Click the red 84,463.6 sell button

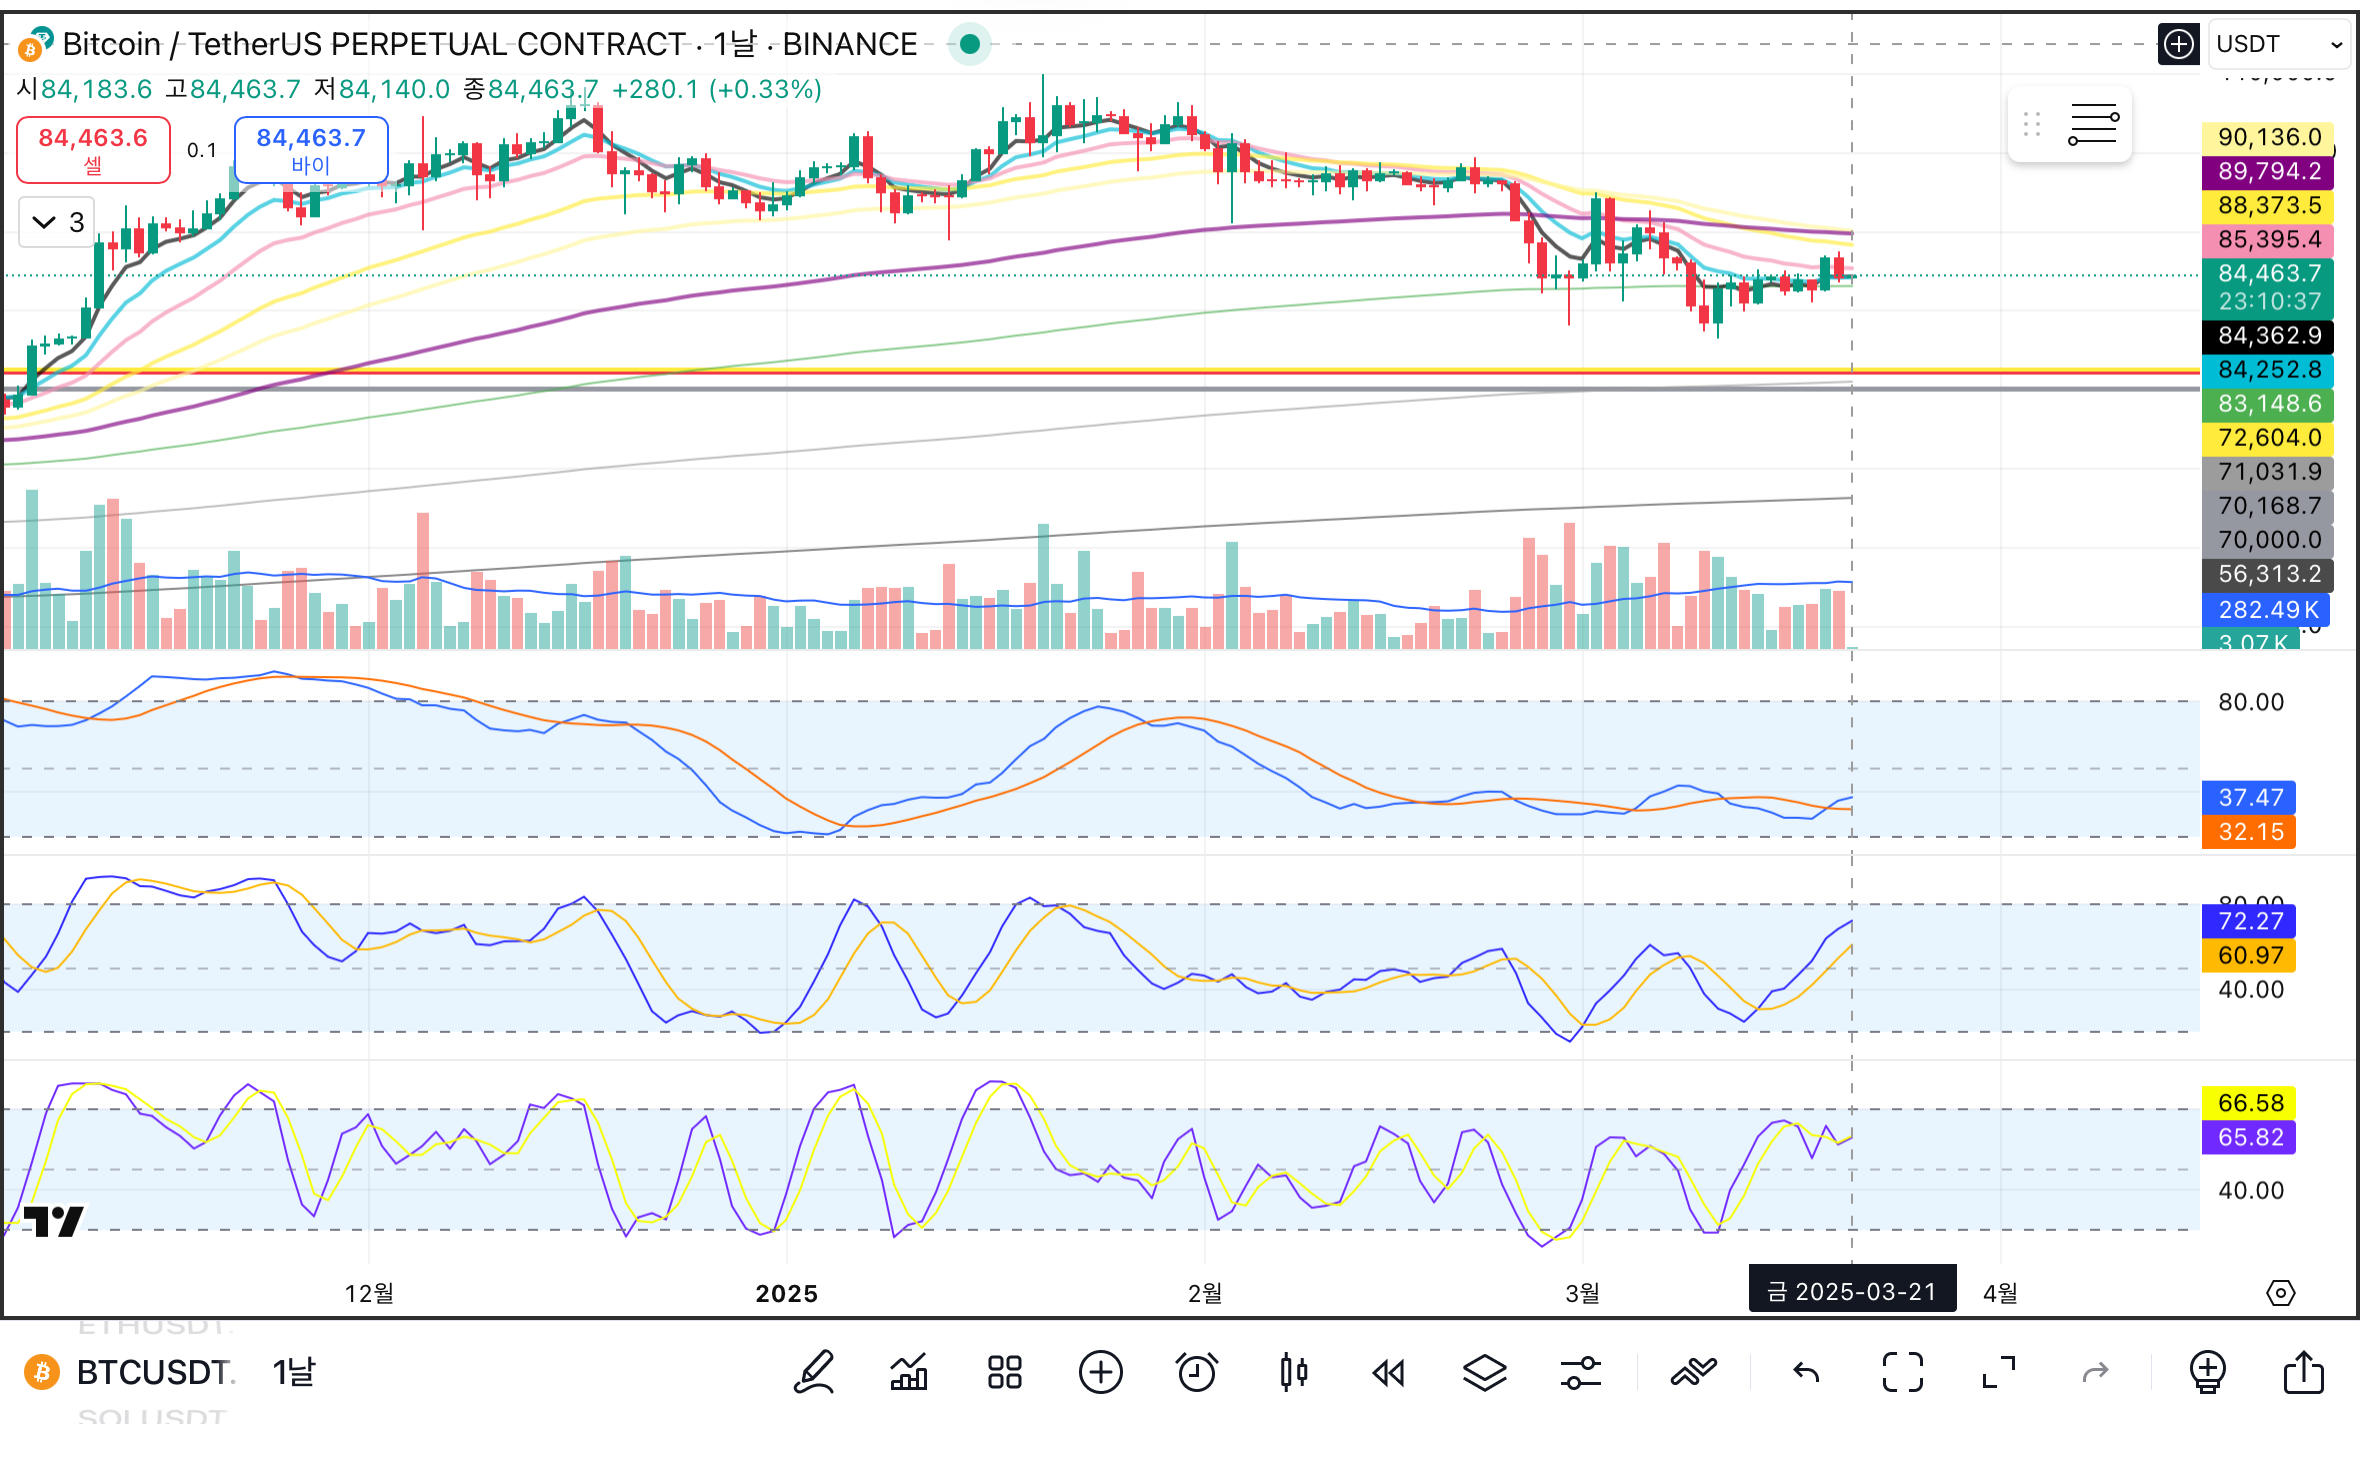[x=93, y=149]
